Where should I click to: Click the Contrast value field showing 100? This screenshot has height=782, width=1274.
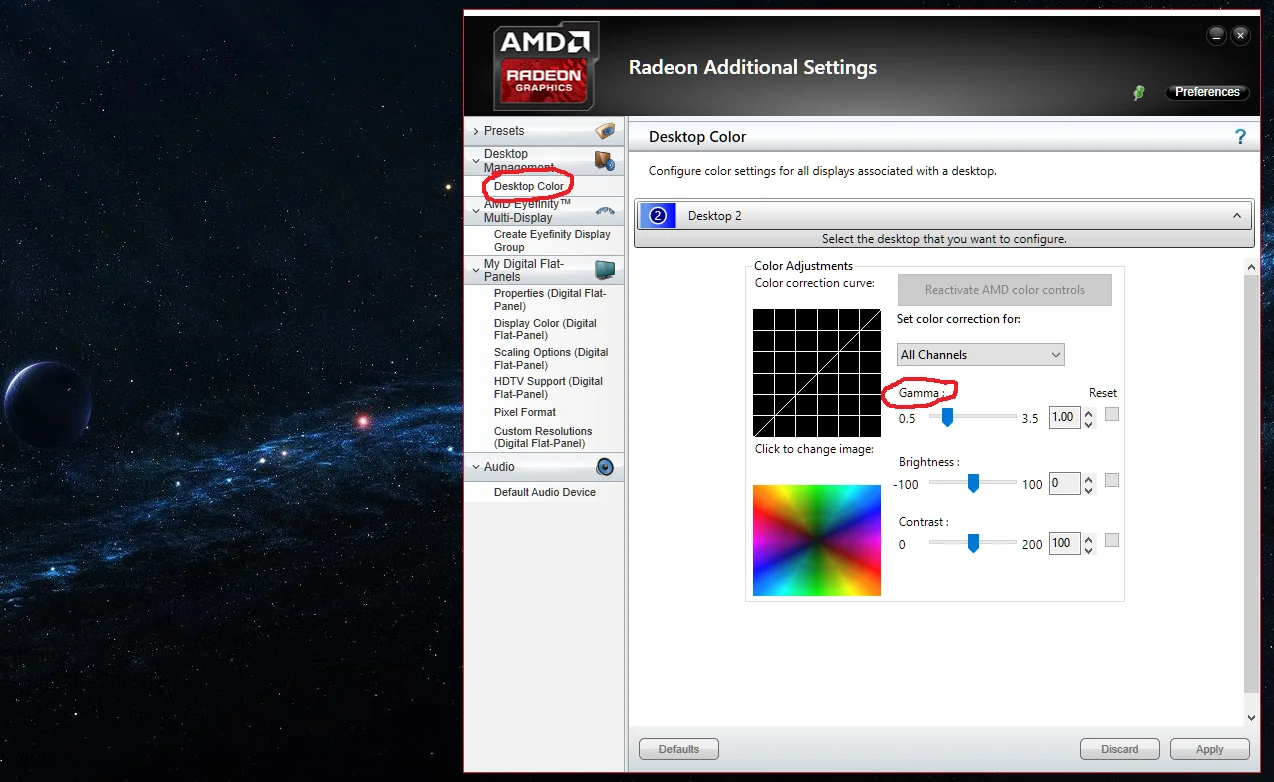click(1064, 544)
